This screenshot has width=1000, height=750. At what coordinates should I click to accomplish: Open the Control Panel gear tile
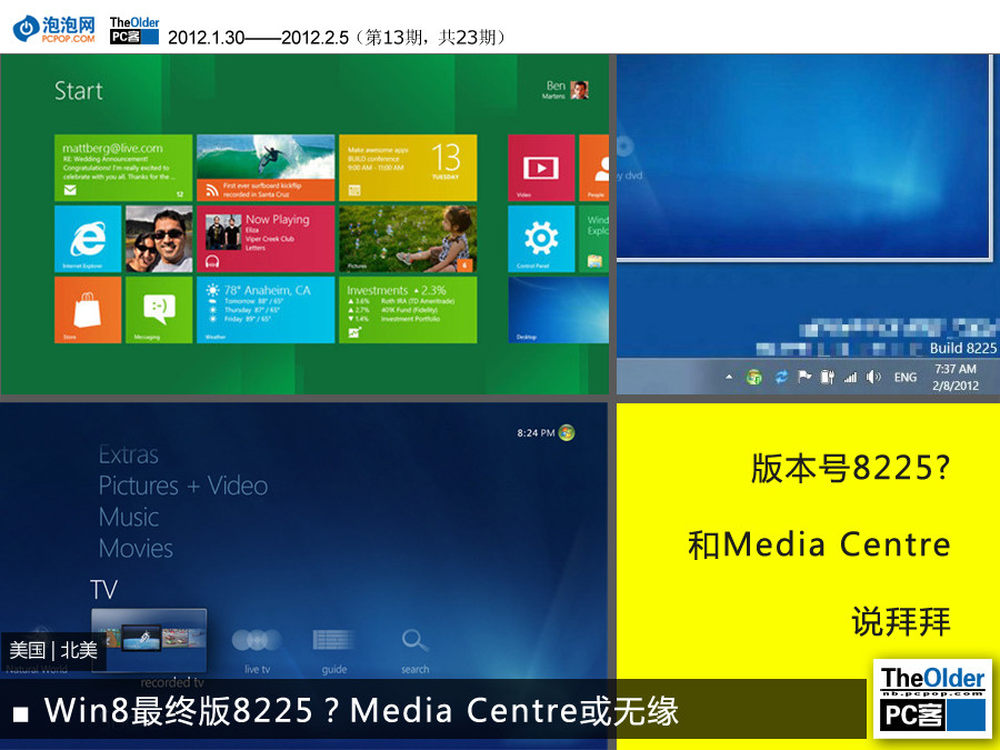(541, 238)
